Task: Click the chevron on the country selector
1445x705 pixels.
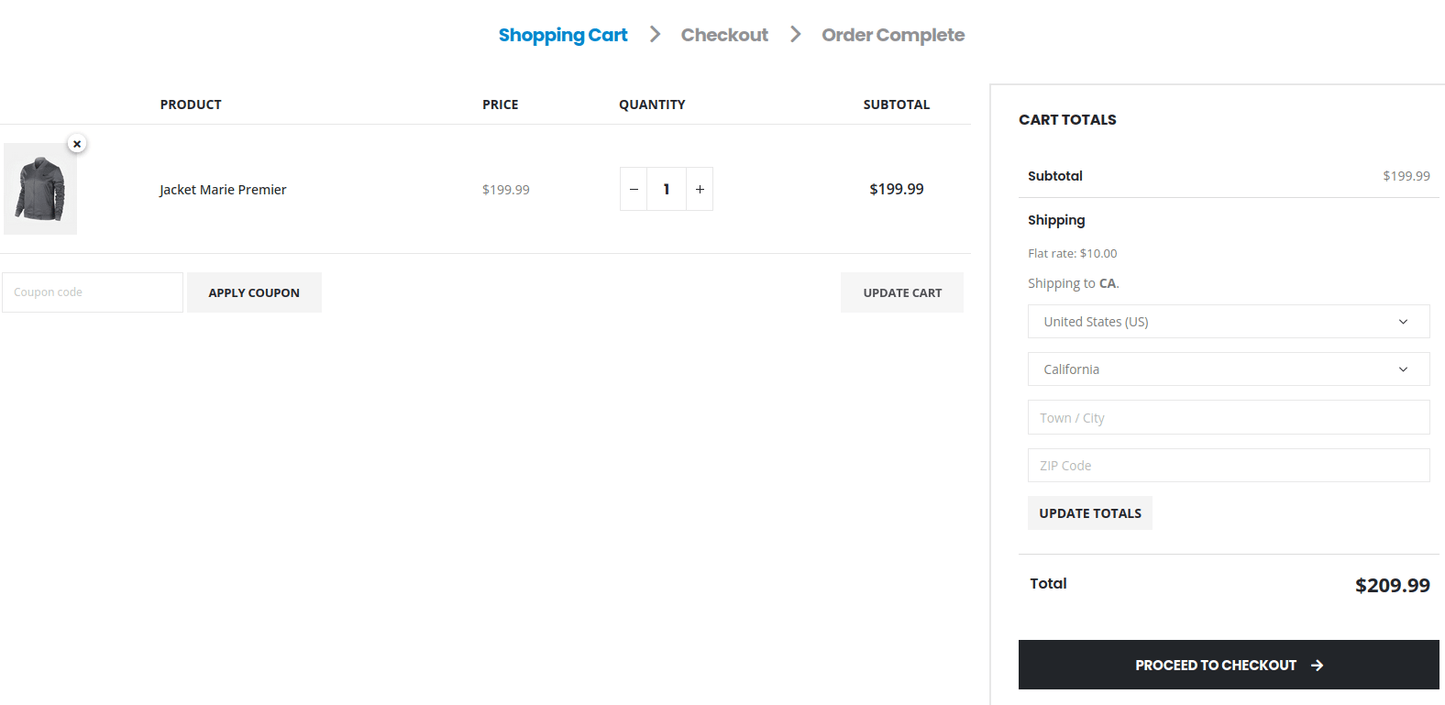Action: (1406, 321)
